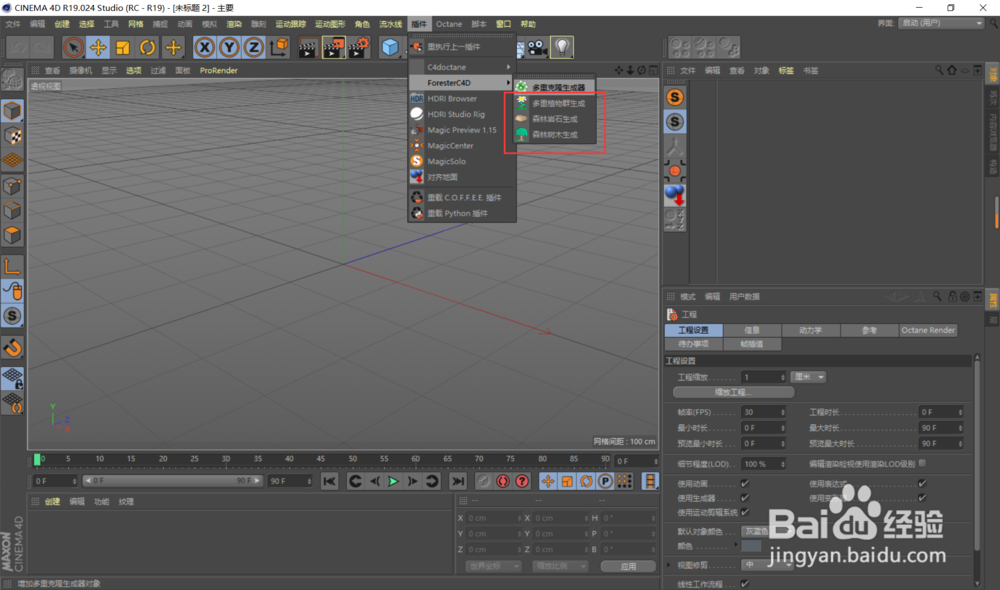This screenshot has height=590, width=1000.
Task: Open ProRender viewport menu
Action: [219, 71]
